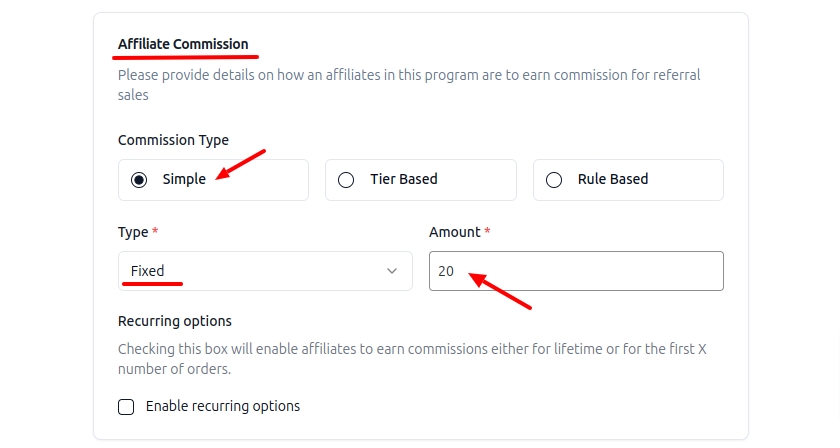Tick the Enable recurring options checkbox
Image resolution: width=840 pixels, height=448 pixels.
tap(126, 406)
